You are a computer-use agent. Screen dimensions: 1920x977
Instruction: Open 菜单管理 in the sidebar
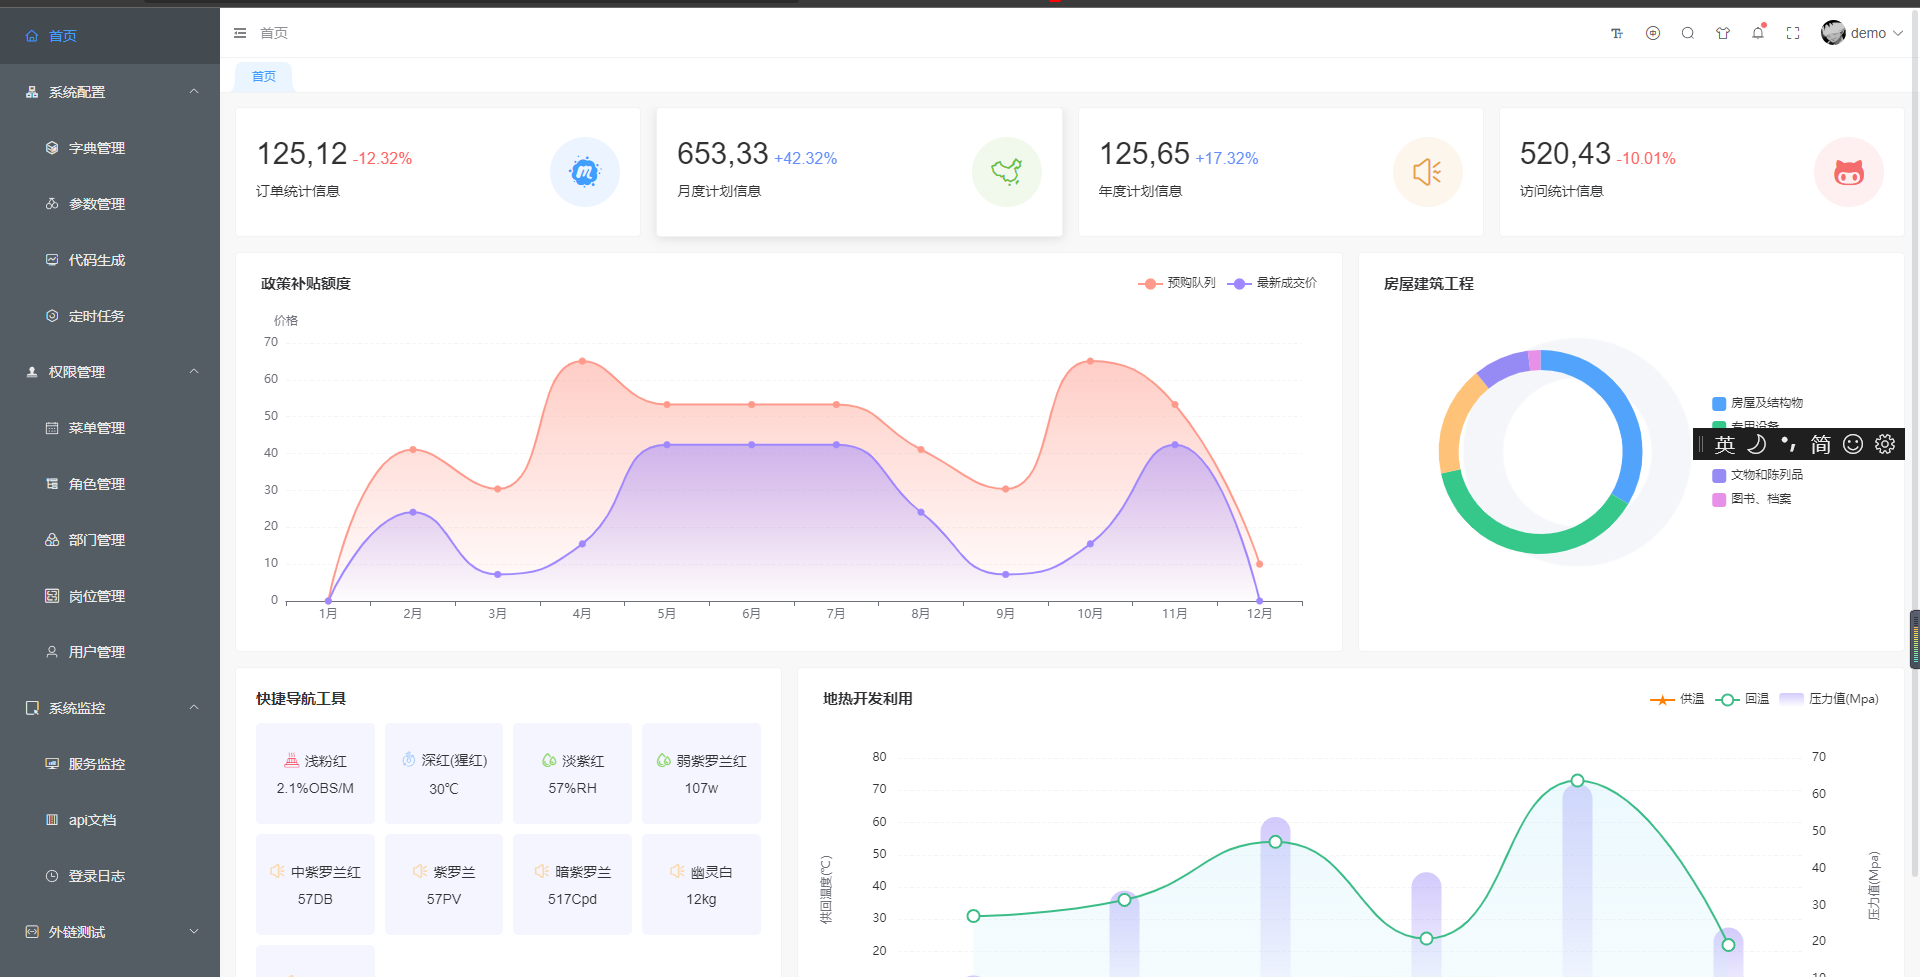[x=110, y=428]
